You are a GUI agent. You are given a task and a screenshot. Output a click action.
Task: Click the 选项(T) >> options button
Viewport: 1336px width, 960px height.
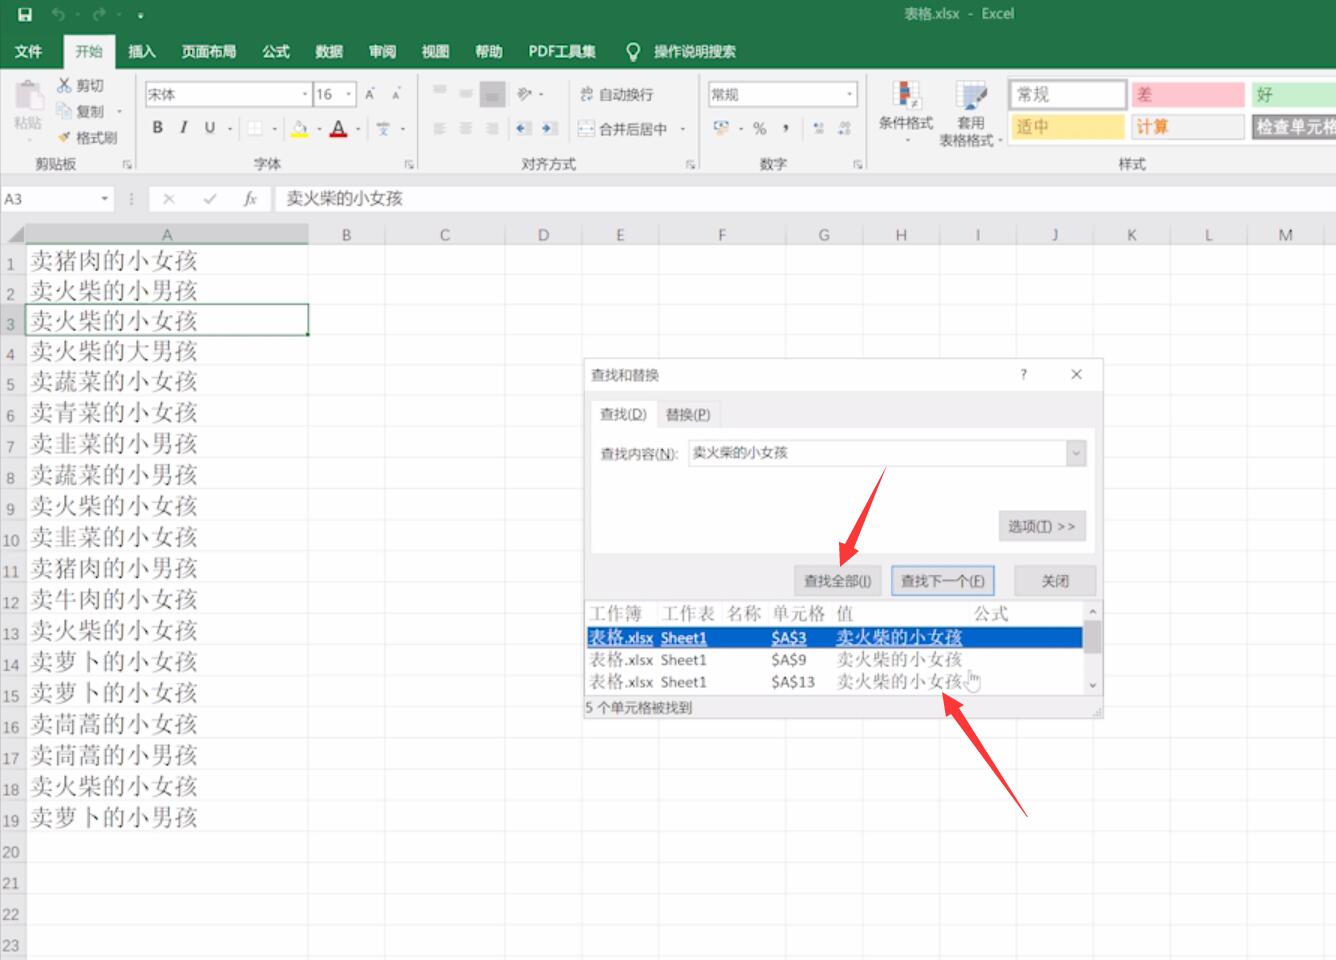1041,526
